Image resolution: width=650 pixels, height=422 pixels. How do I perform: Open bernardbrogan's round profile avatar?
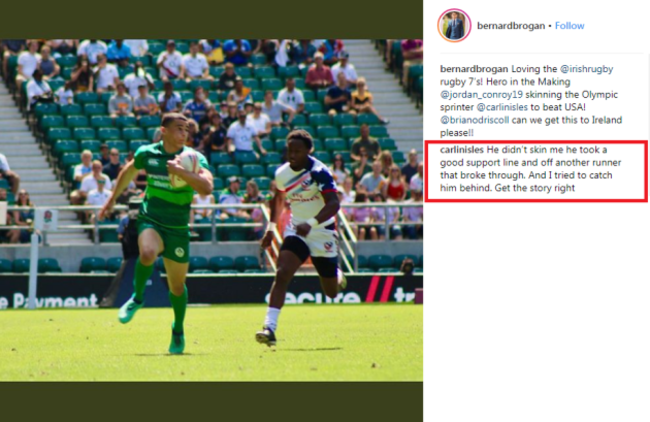coord(454,26)
